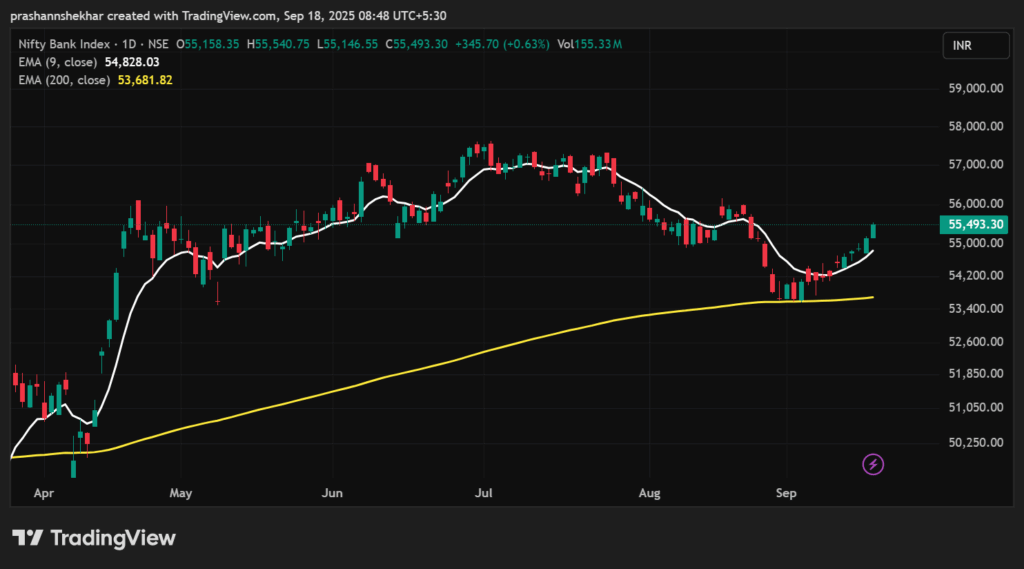Click the EMA 9 value 54,828.03
Viewport: 1024px width, 569px height.
coord(132,62)
